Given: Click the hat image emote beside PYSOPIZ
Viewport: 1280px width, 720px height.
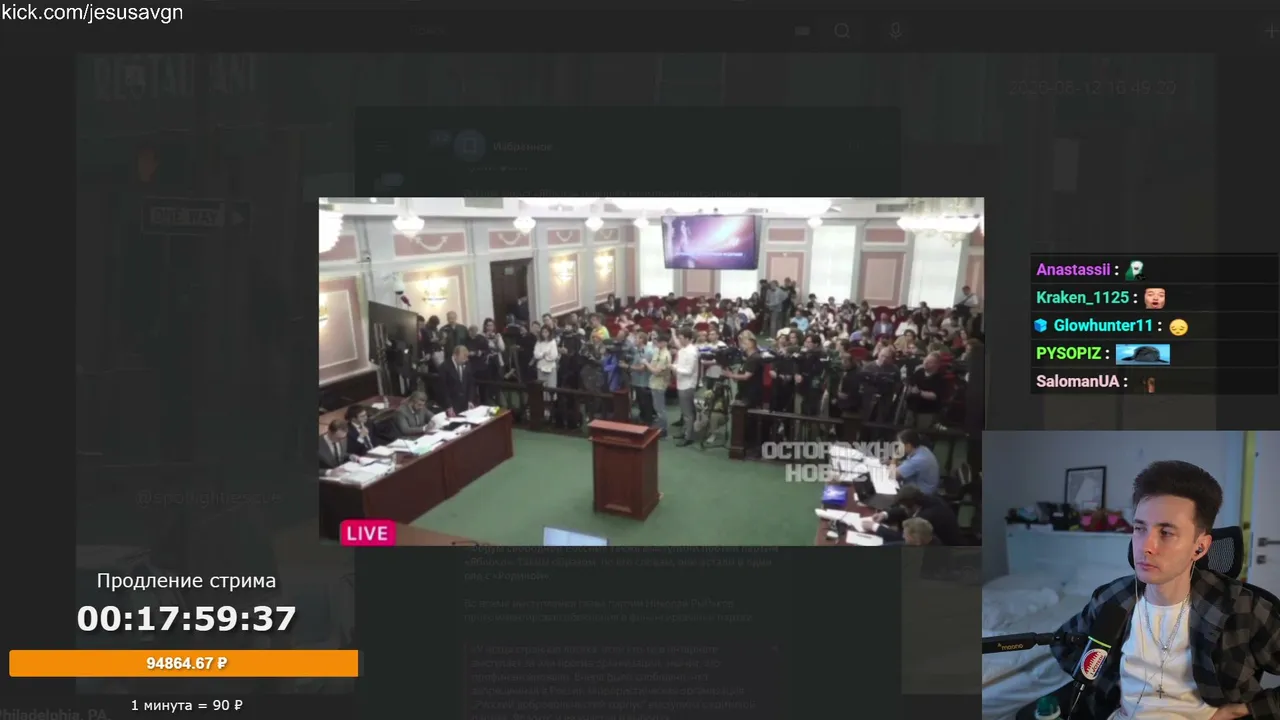Looking at the screenshot, I should click(1142, 354).
